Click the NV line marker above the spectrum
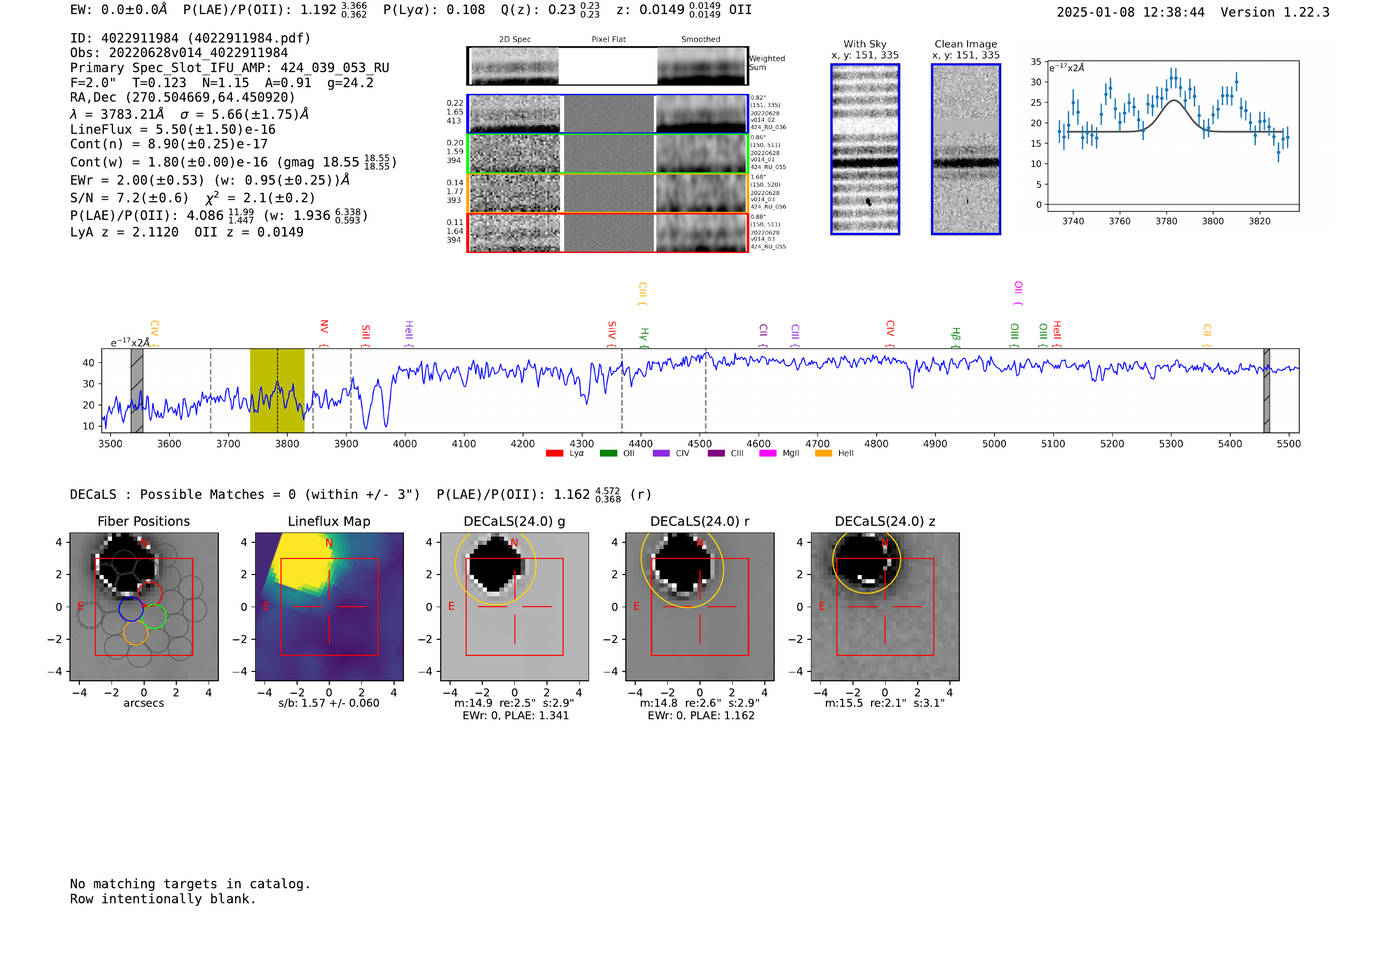This screenshot has height=953, width=1400. [324, 332]
